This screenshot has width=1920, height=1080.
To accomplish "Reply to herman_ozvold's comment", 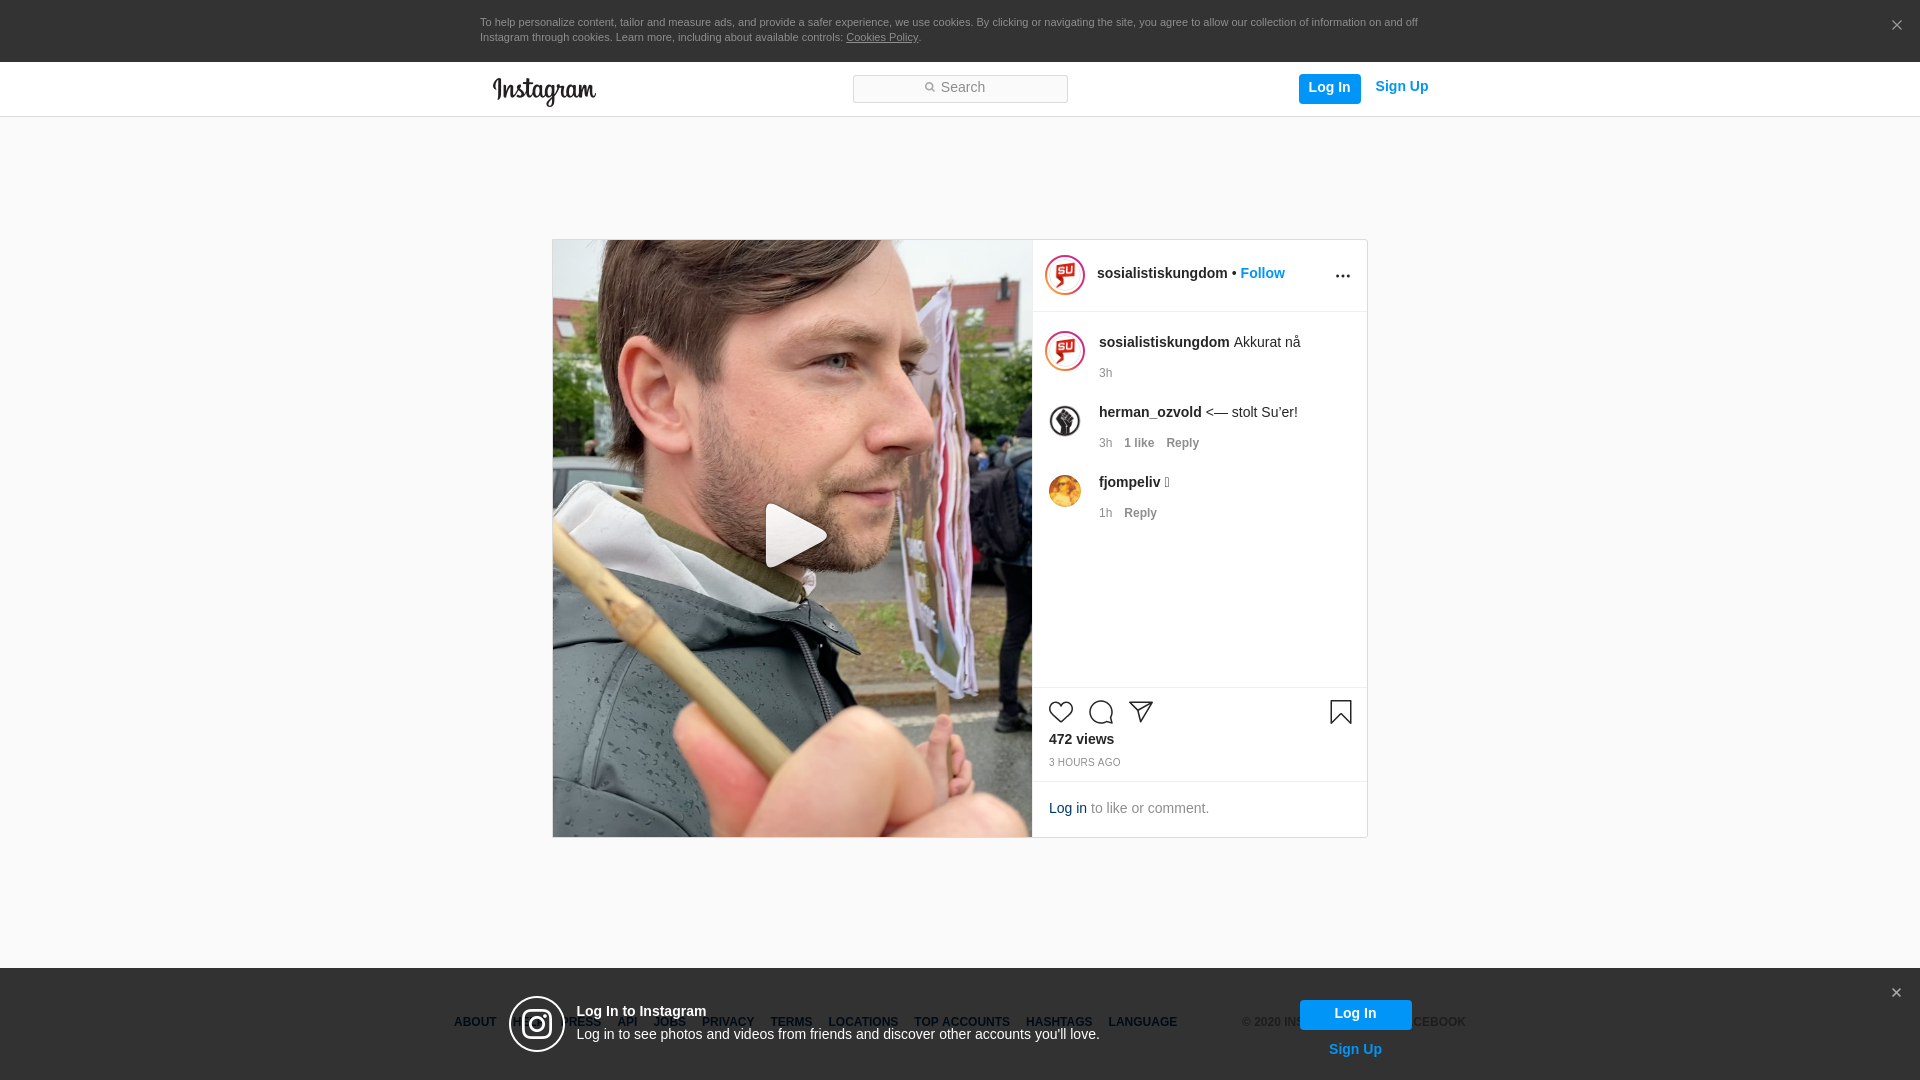I will [1182, 443].
